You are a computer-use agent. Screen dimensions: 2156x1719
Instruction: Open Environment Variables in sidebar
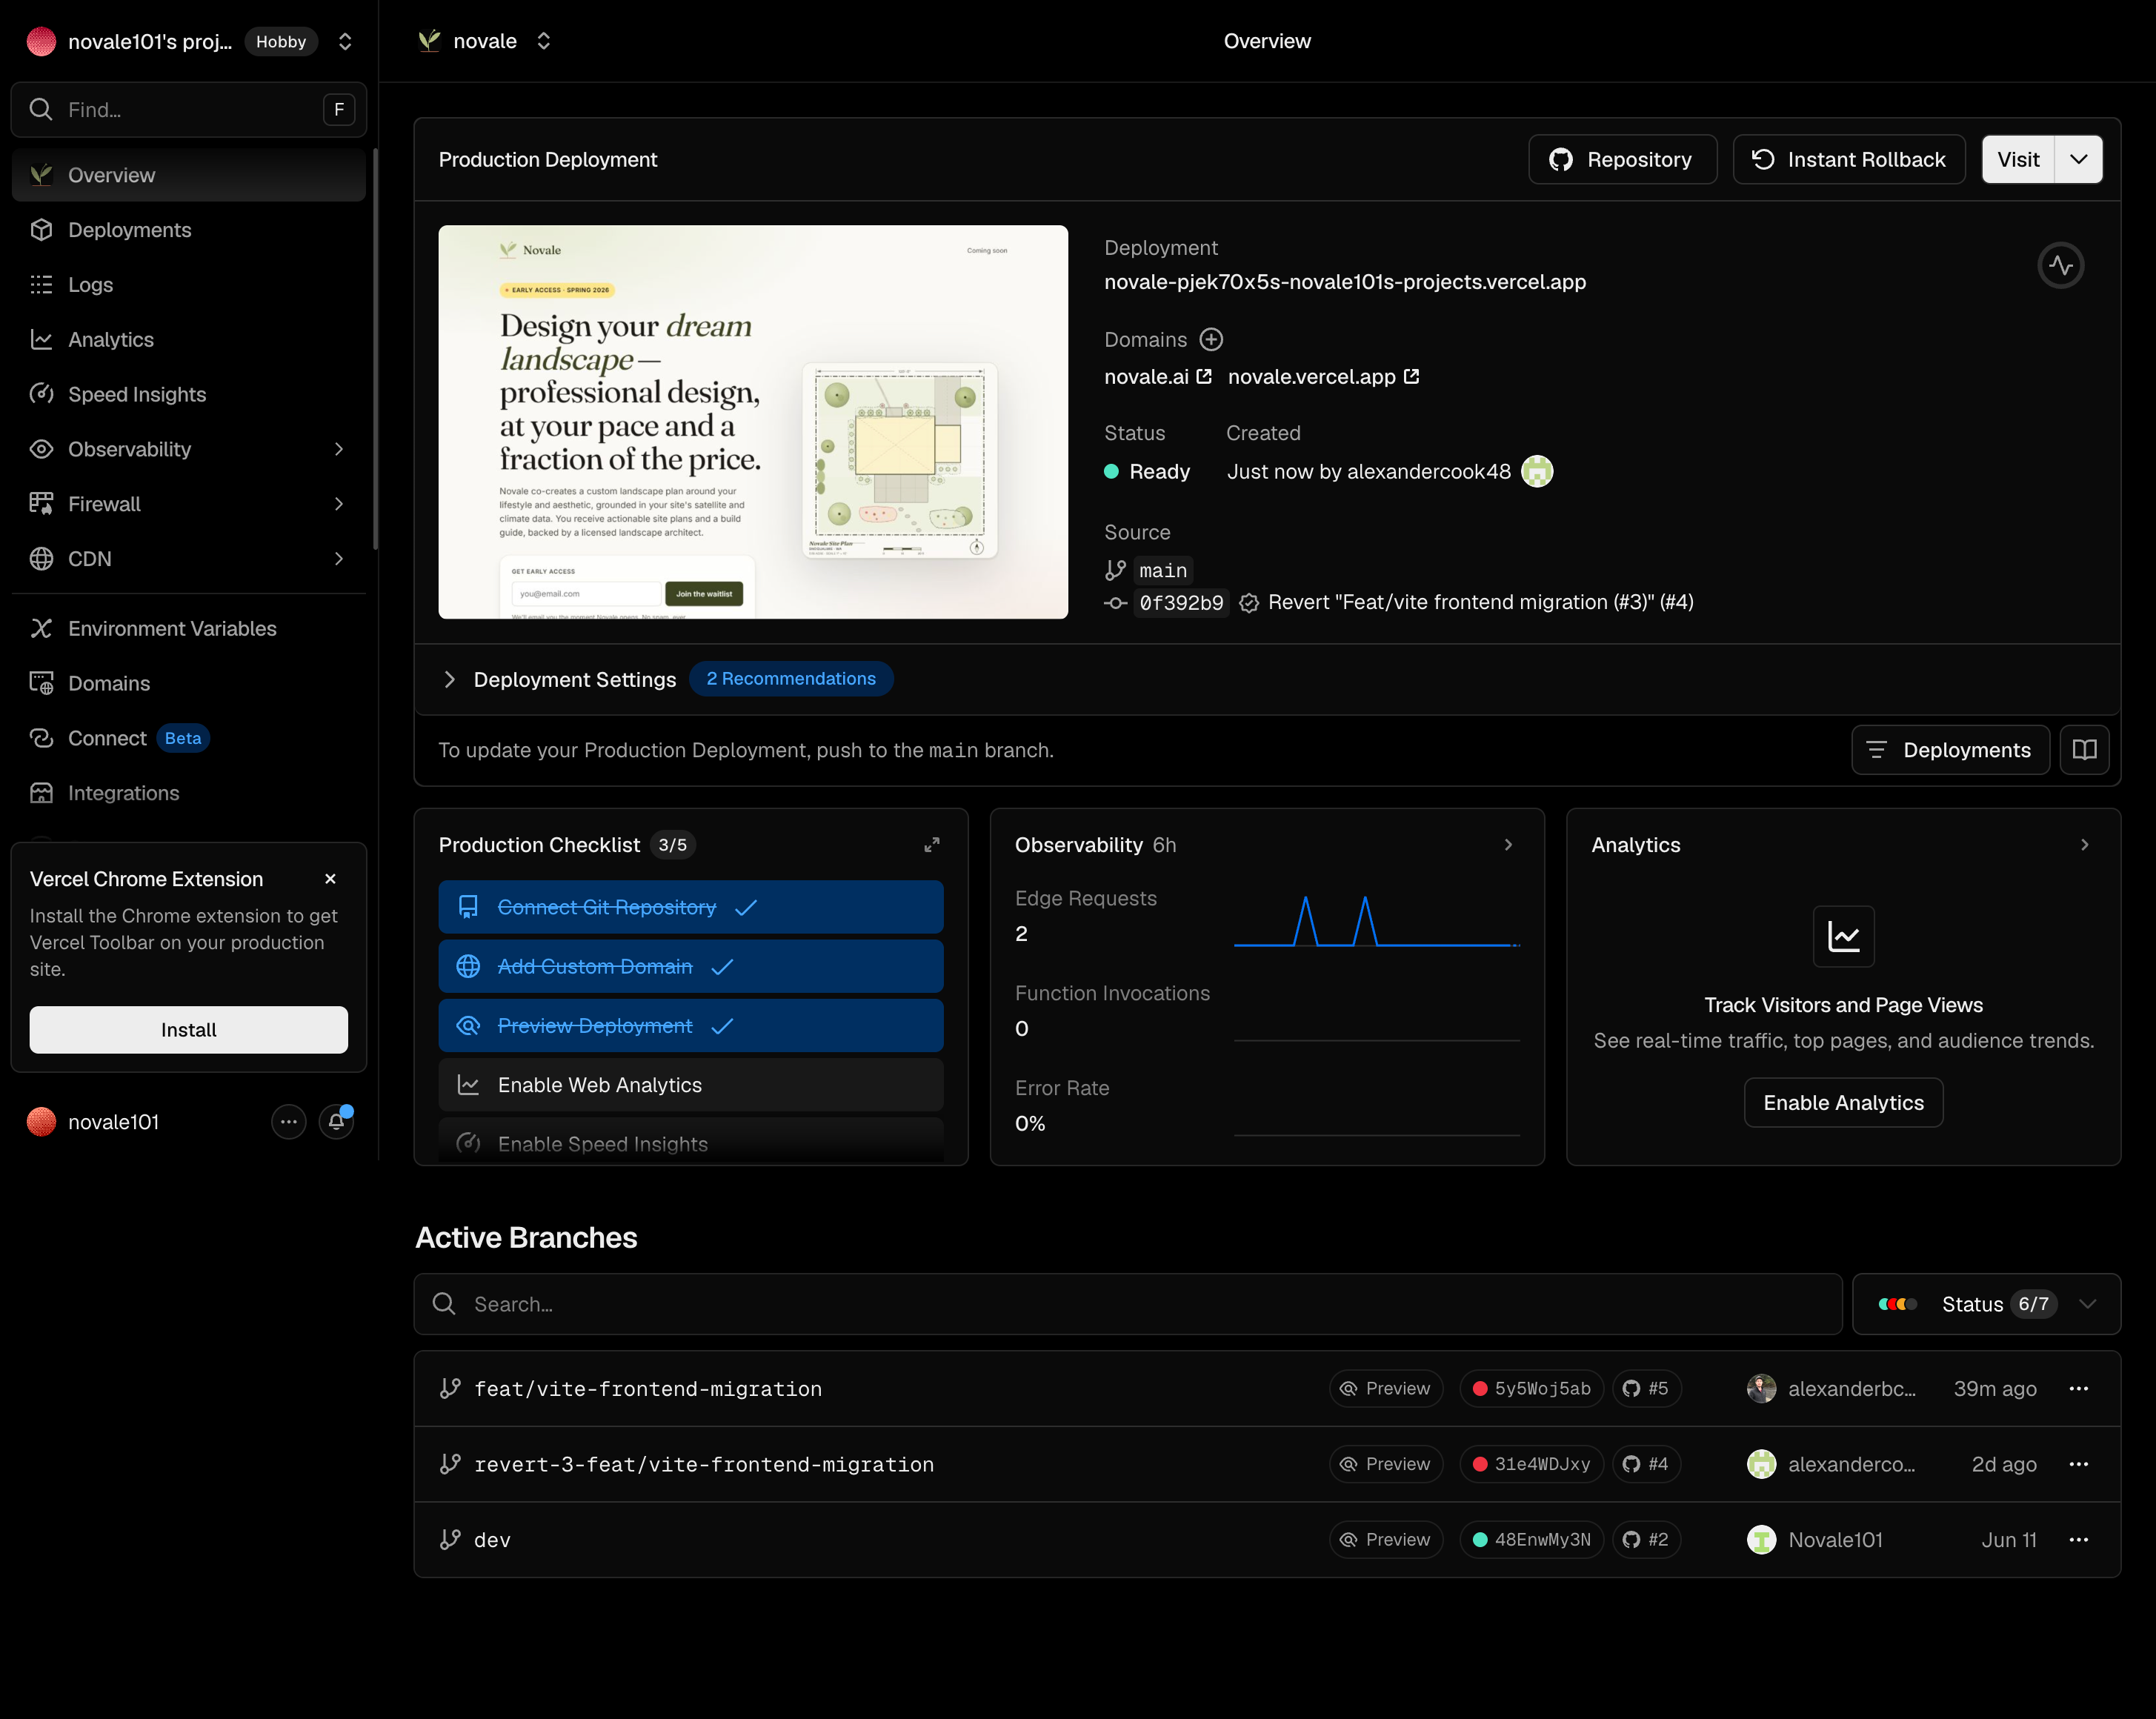point(188,628)
